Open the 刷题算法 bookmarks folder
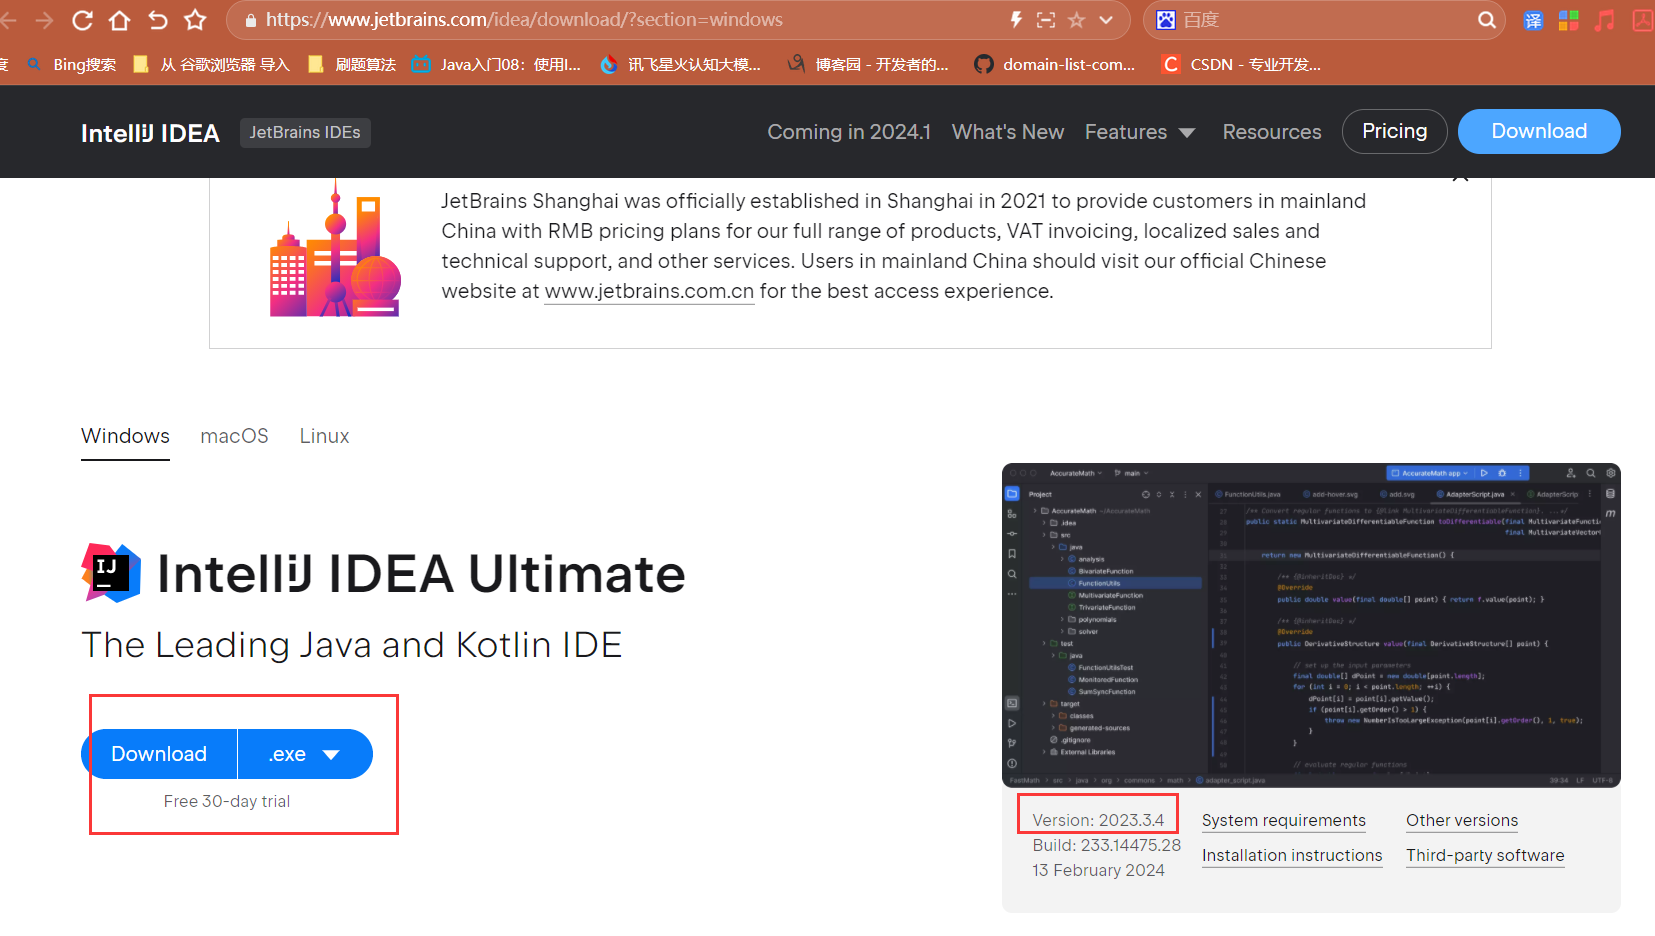This screenshot has width=1655, height=936. click(x=352, y=65)
